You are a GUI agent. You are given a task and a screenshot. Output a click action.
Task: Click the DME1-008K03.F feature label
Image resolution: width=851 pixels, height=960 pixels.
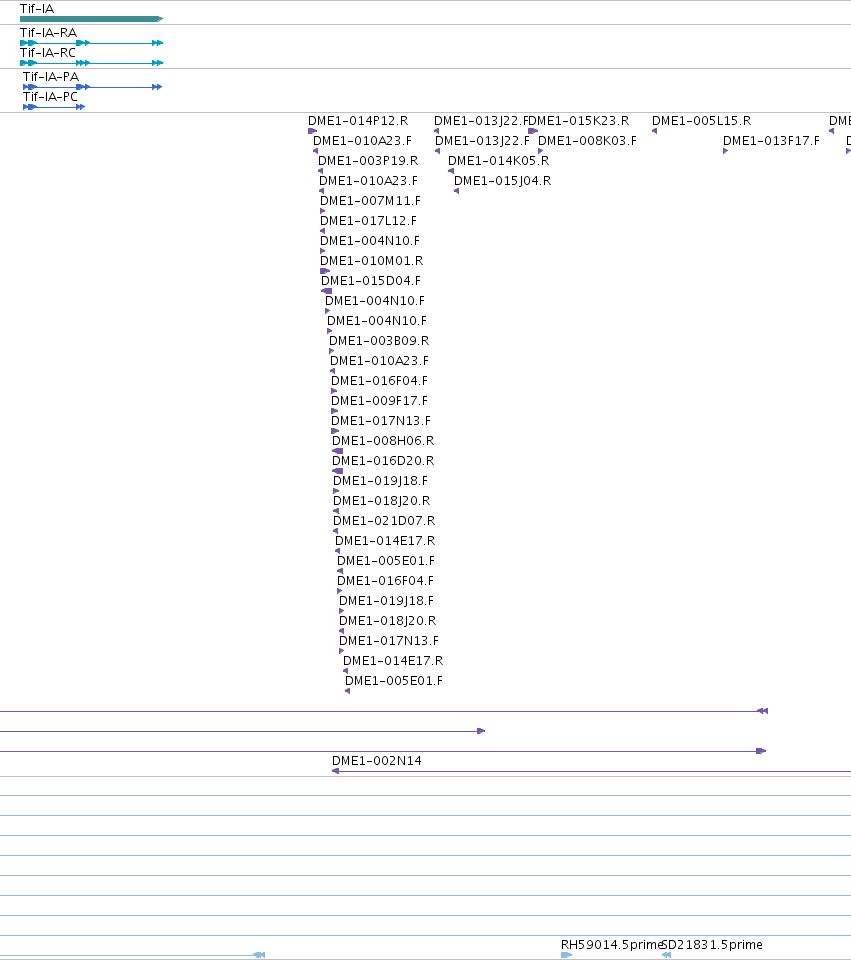click(x=588, y=141)
